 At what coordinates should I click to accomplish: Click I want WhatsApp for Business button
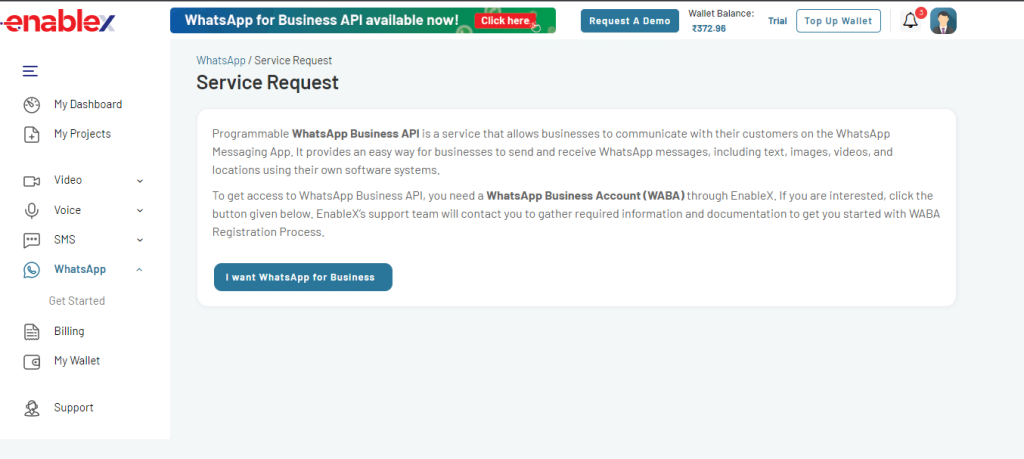click(303, 277)
